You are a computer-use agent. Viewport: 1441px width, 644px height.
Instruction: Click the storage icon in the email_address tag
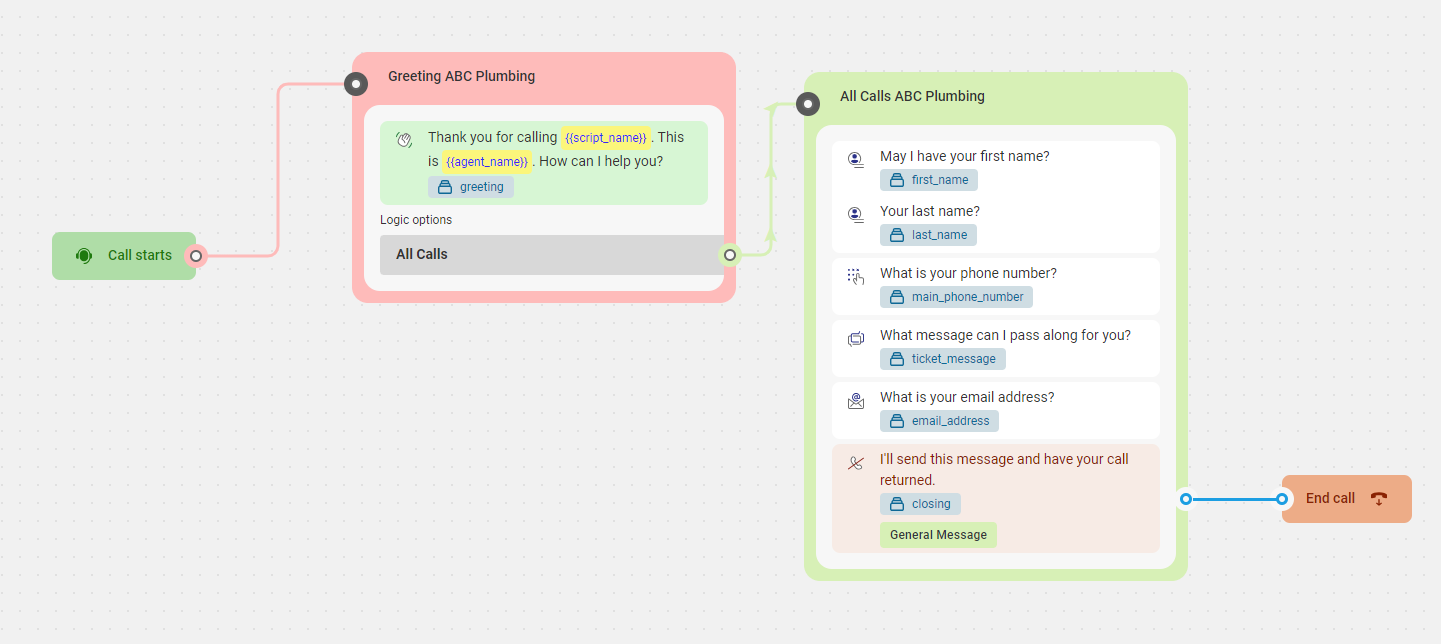[897, 421]
